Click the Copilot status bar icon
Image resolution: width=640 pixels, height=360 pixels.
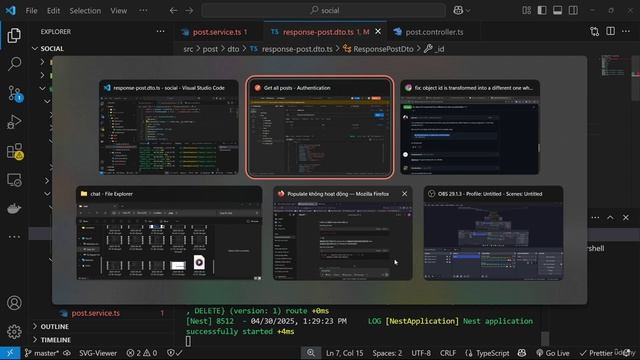[522, 353]
